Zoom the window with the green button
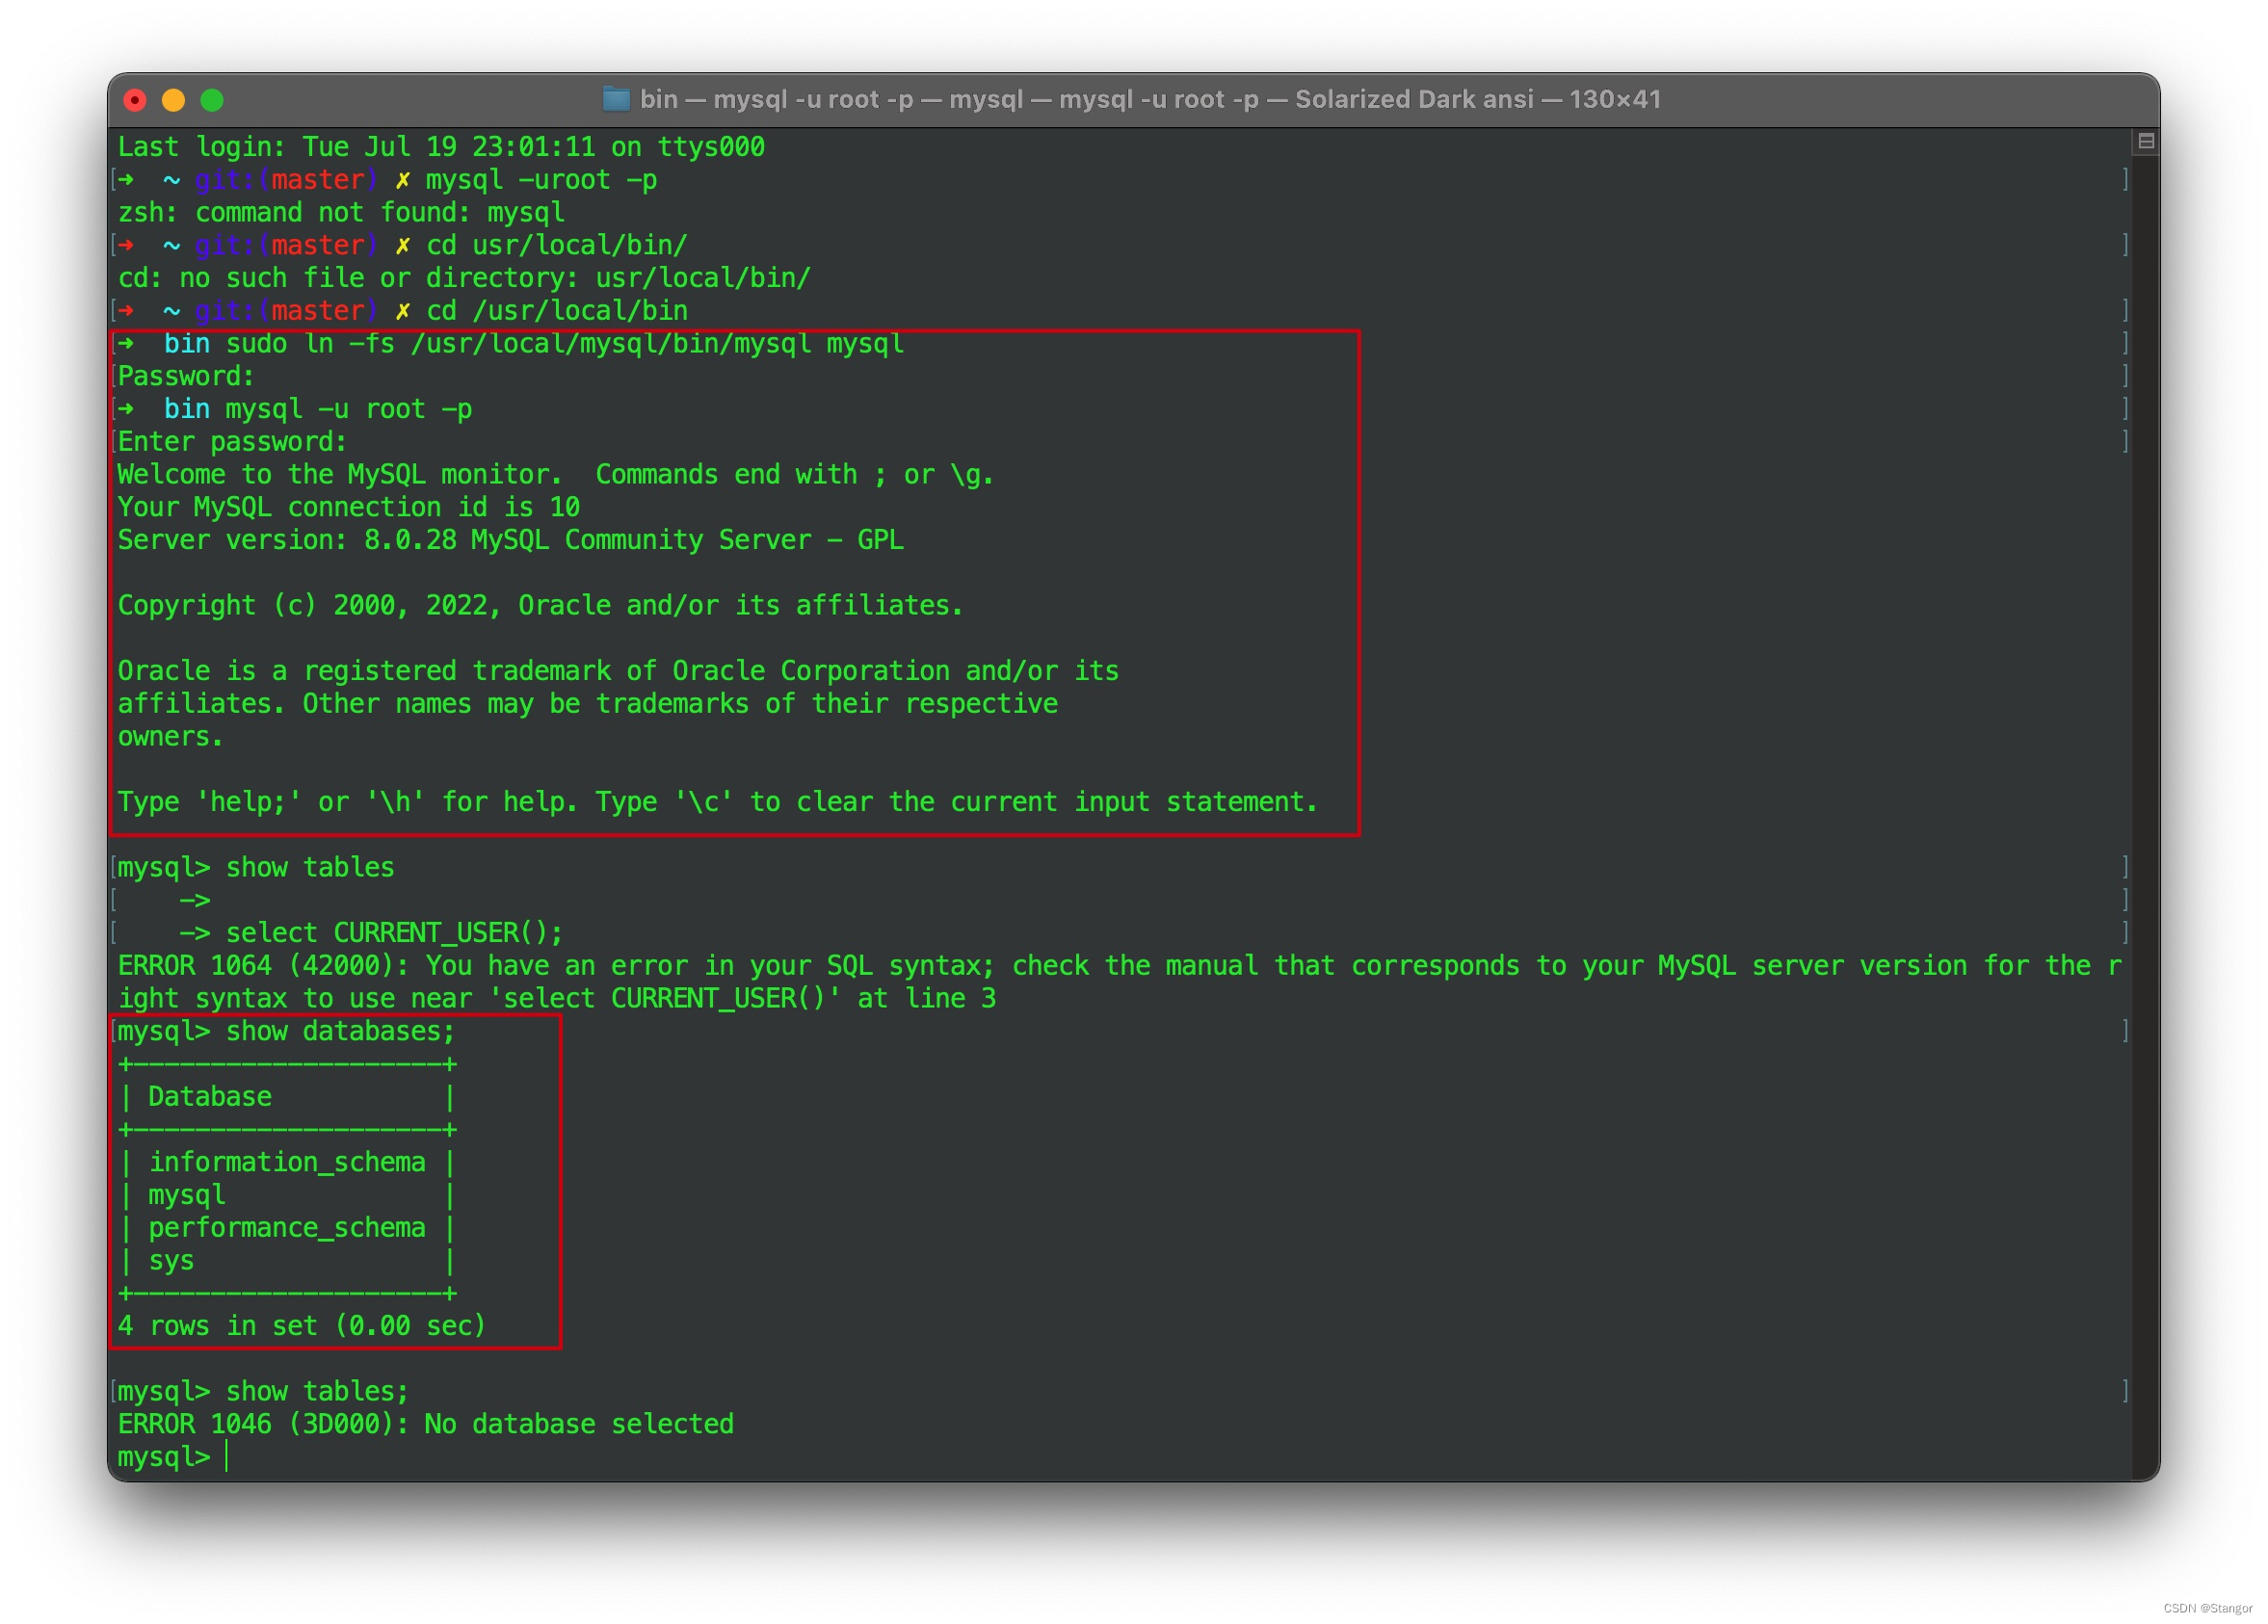 pyautogui.click(x=212, y=100)
